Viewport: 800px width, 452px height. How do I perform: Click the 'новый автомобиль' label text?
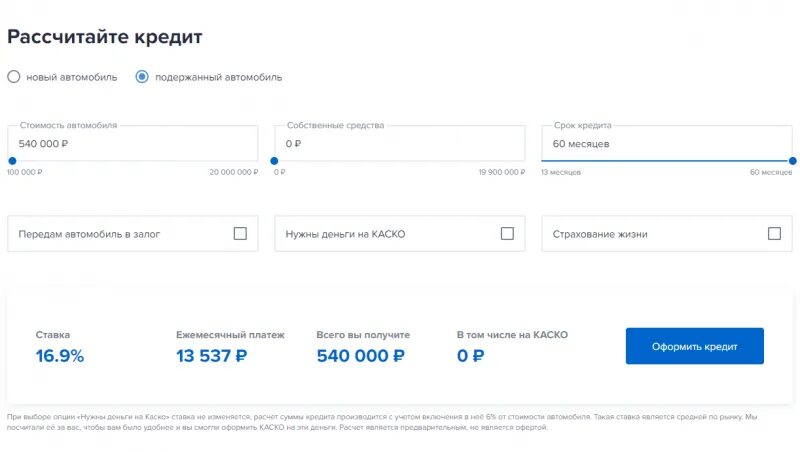71,78
